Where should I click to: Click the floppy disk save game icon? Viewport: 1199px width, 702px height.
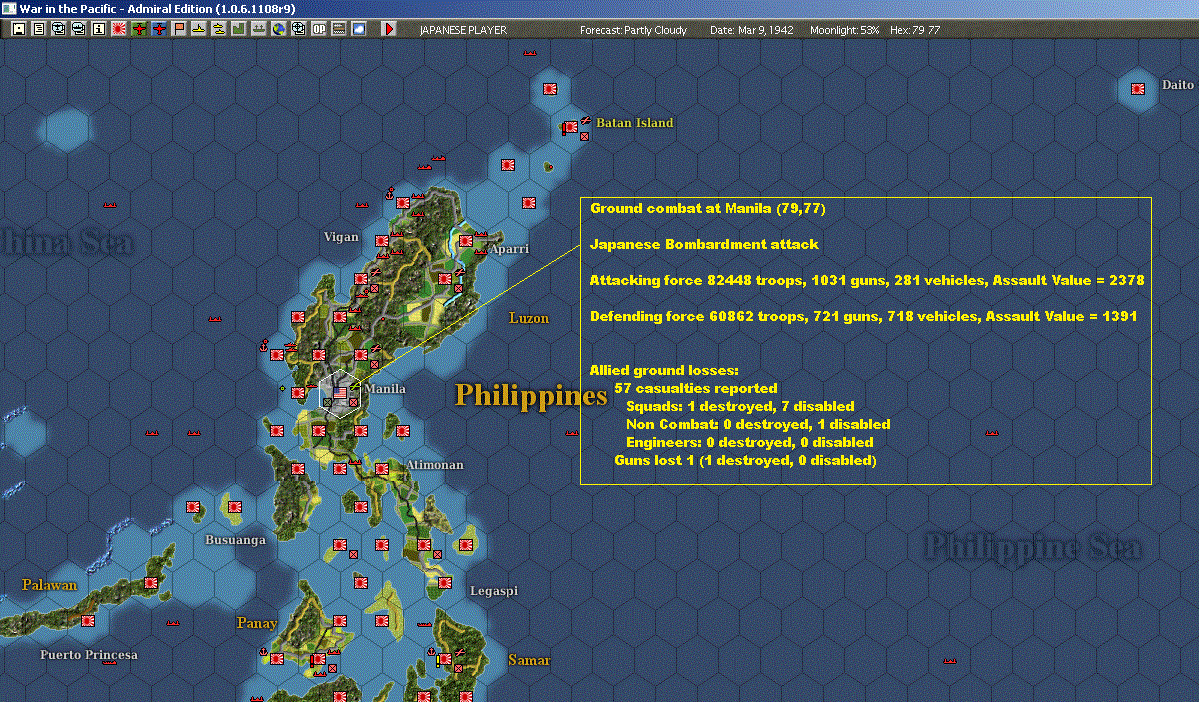(x=19, y=29)
